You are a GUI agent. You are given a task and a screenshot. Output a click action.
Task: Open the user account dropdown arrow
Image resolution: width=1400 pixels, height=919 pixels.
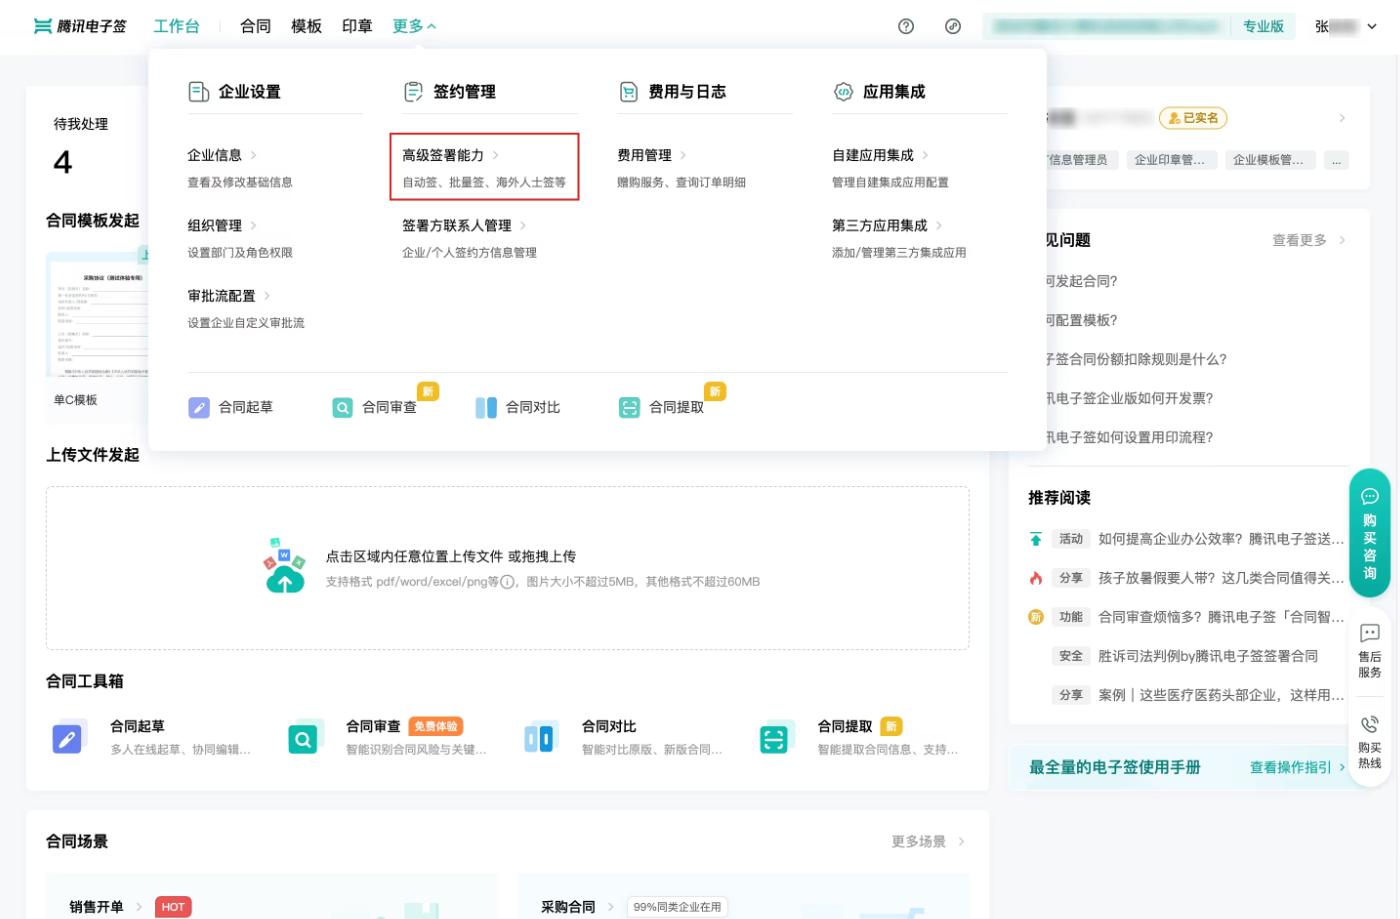coord(1372,27)
